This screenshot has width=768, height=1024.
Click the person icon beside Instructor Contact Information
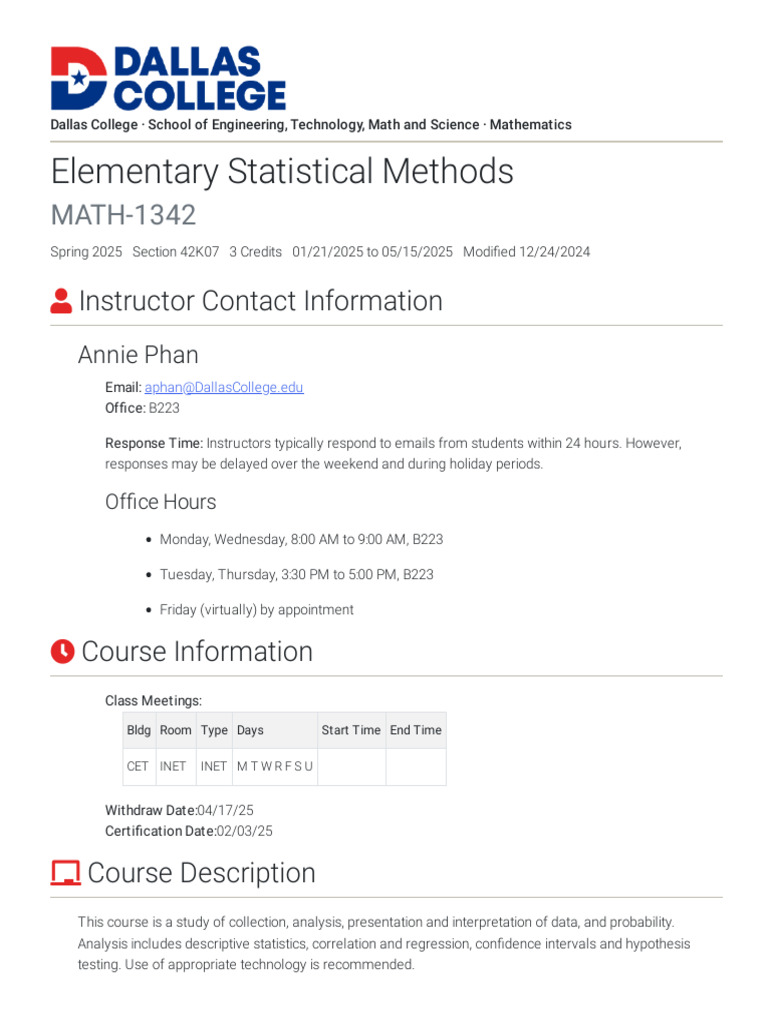coord(61,301)
